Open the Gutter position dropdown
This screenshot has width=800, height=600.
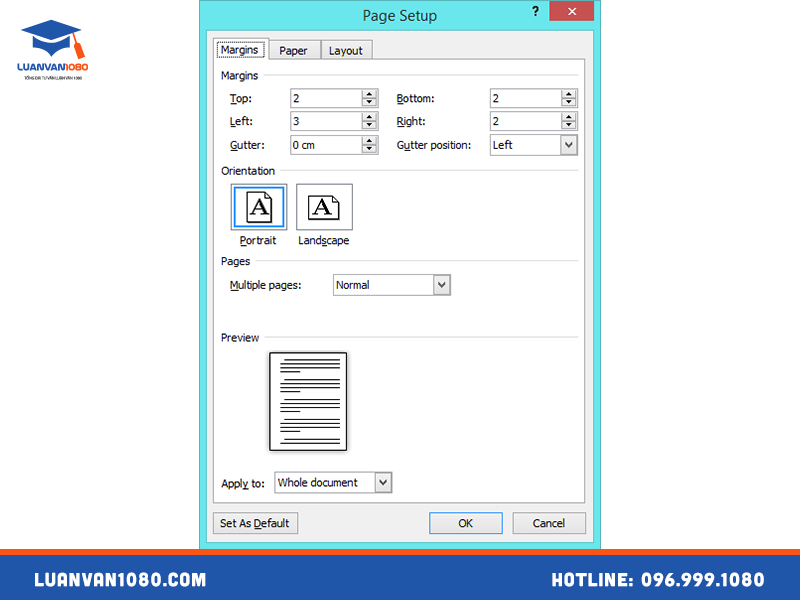click(568, 145)
